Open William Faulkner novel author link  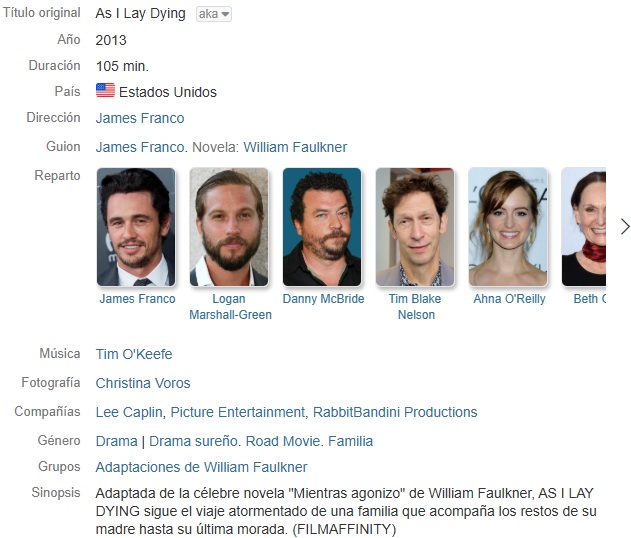pyautogui.click(x=295, y=147)
